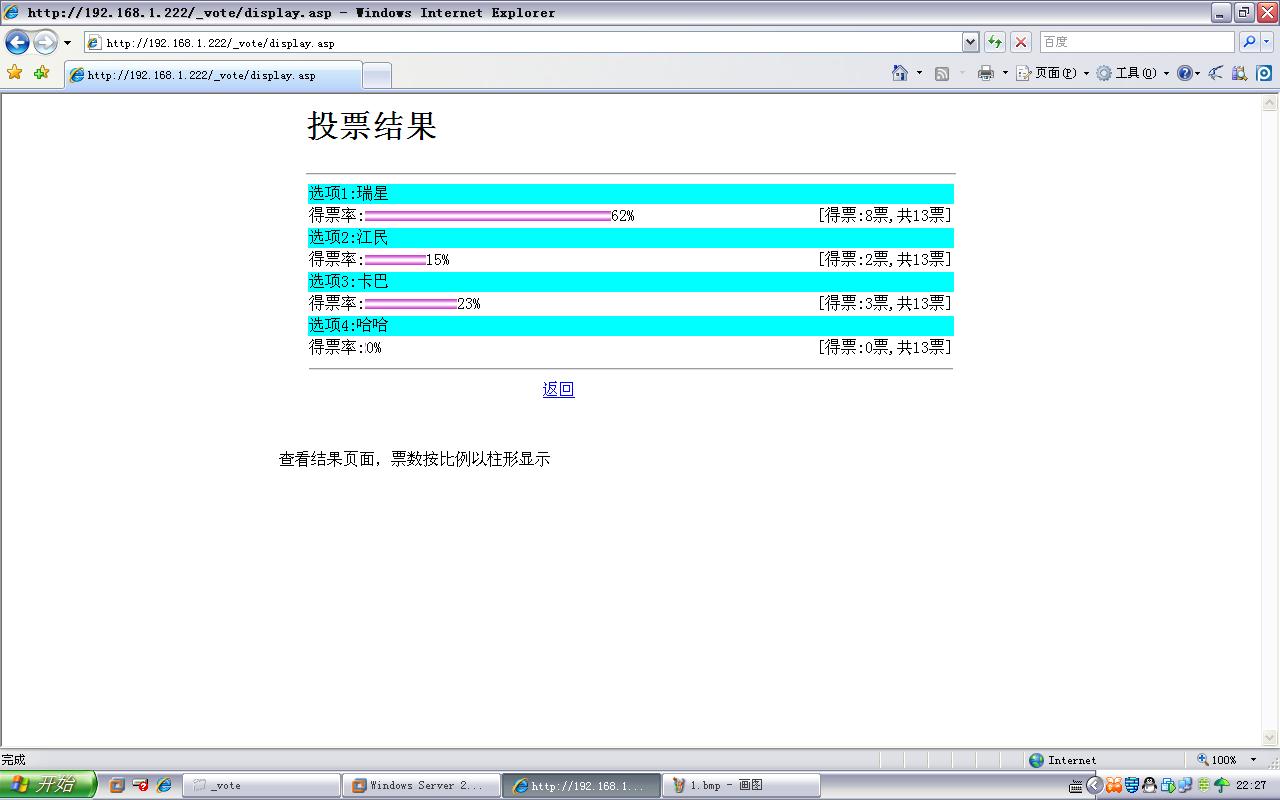
Task: Open the search provider options dropdown
Action: 1267,42
